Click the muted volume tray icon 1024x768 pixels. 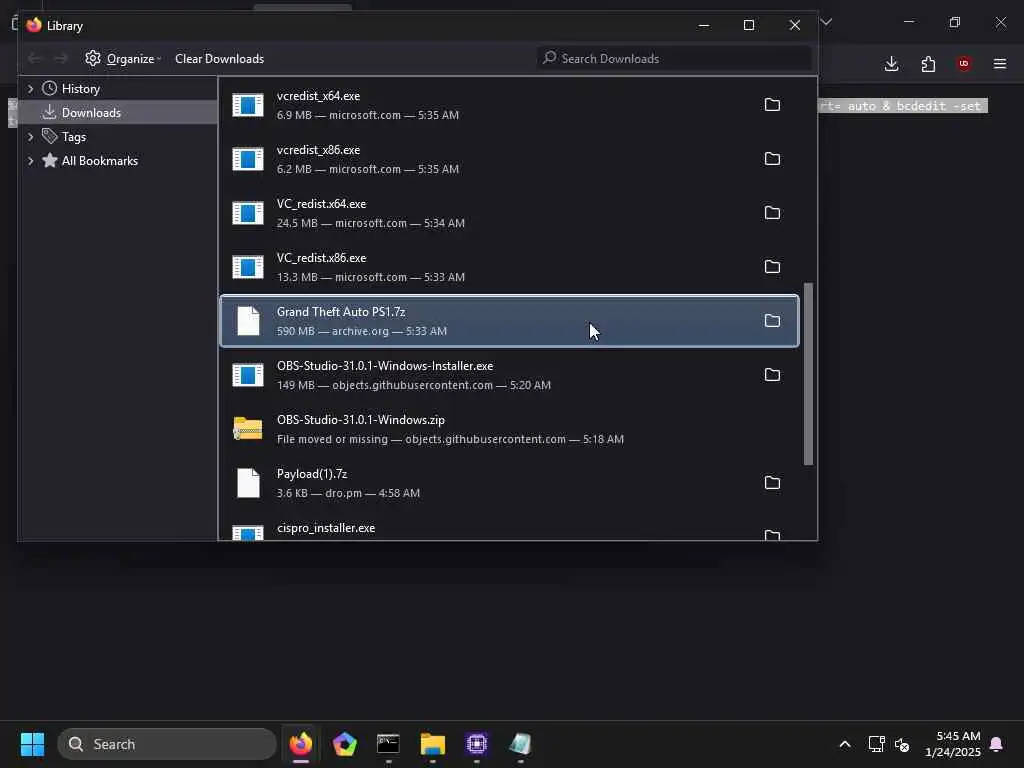pyautogui.click(x=902, y=744)
